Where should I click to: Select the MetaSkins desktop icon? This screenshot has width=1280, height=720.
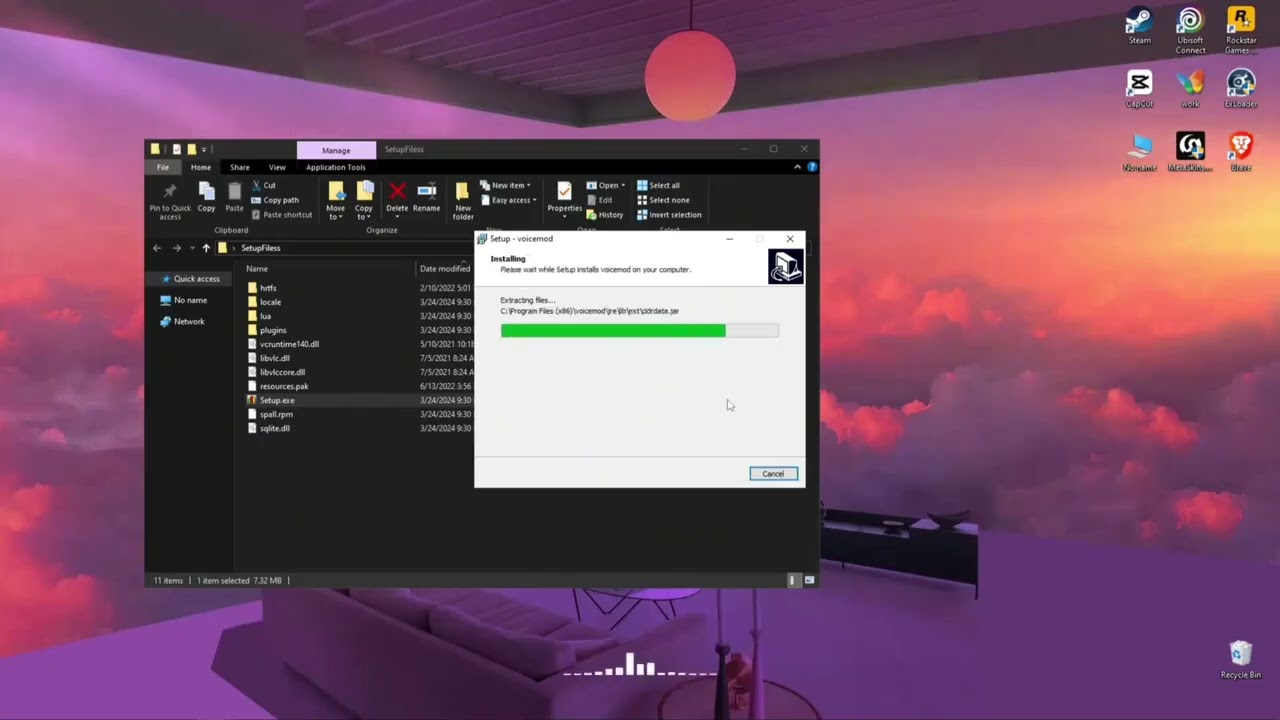1190,151
